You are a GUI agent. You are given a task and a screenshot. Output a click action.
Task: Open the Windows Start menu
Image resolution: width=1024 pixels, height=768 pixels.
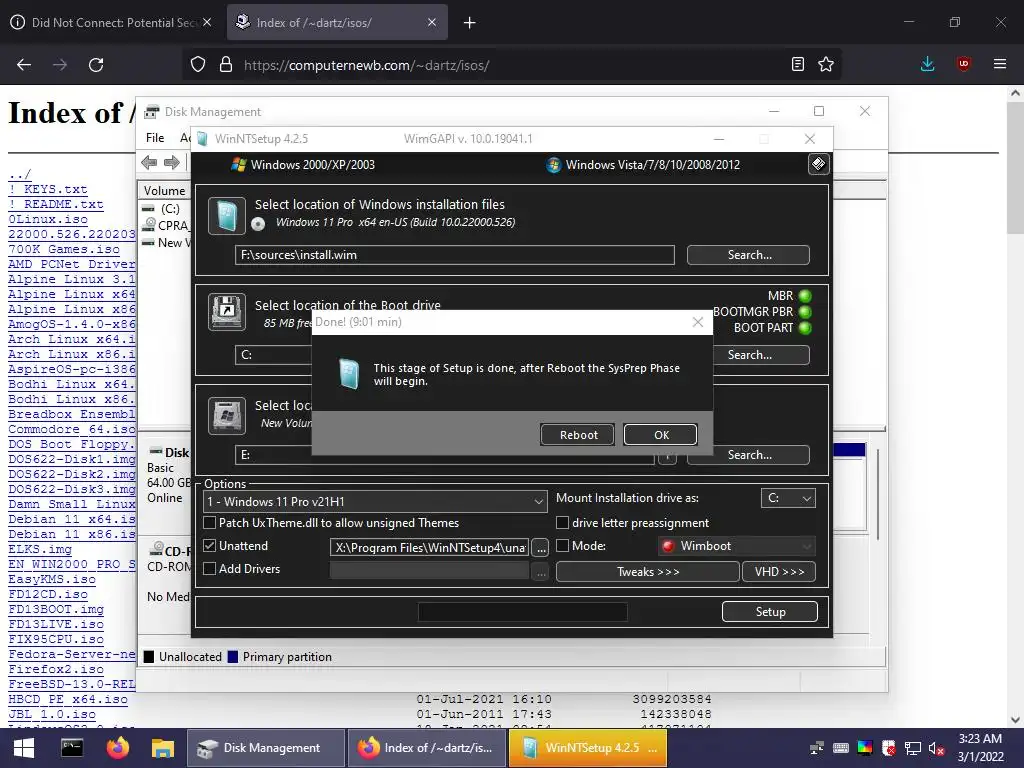[x=24, y=748]
